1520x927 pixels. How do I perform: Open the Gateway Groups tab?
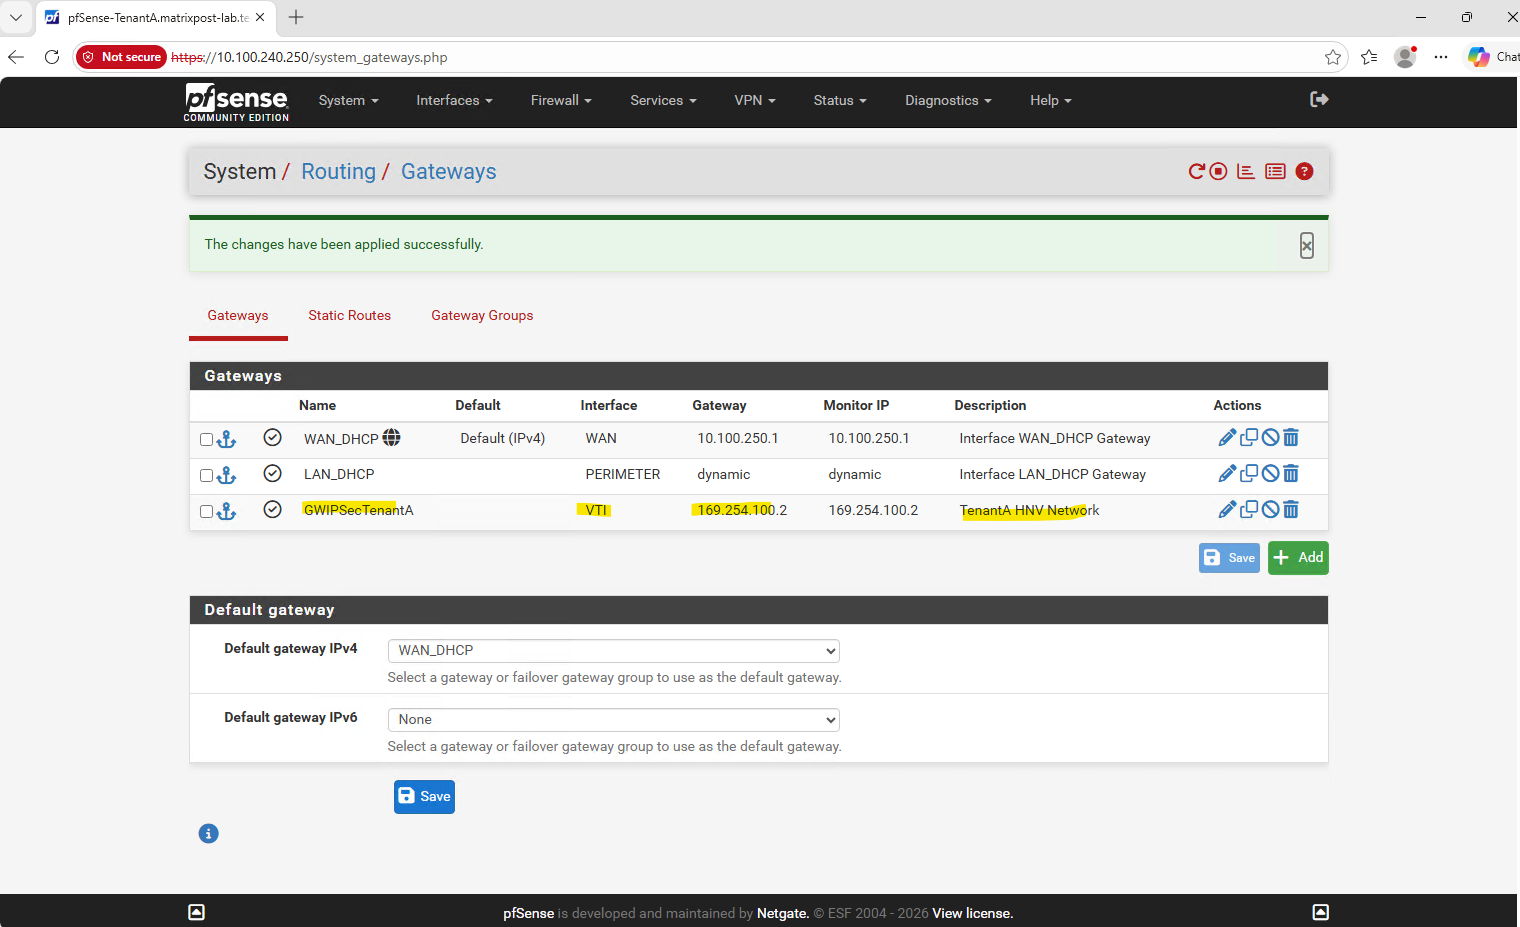point(482,316)
